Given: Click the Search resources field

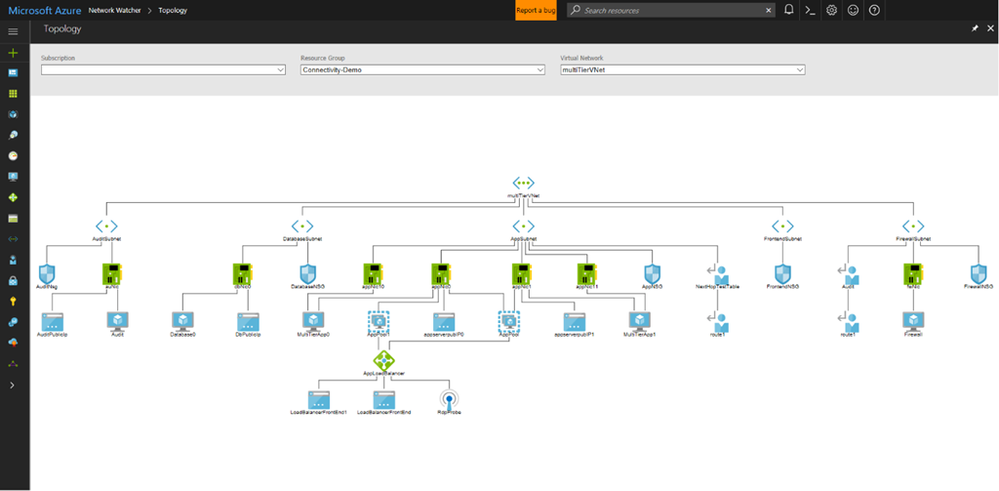Looking at the screenshot, I should coord(671,10).
